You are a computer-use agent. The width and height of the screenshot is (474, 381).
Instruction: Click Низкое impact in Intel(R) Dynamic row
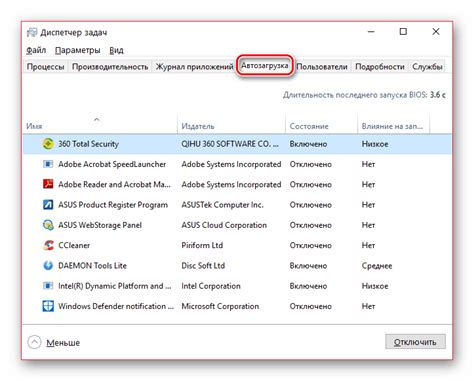coord(375,286)
